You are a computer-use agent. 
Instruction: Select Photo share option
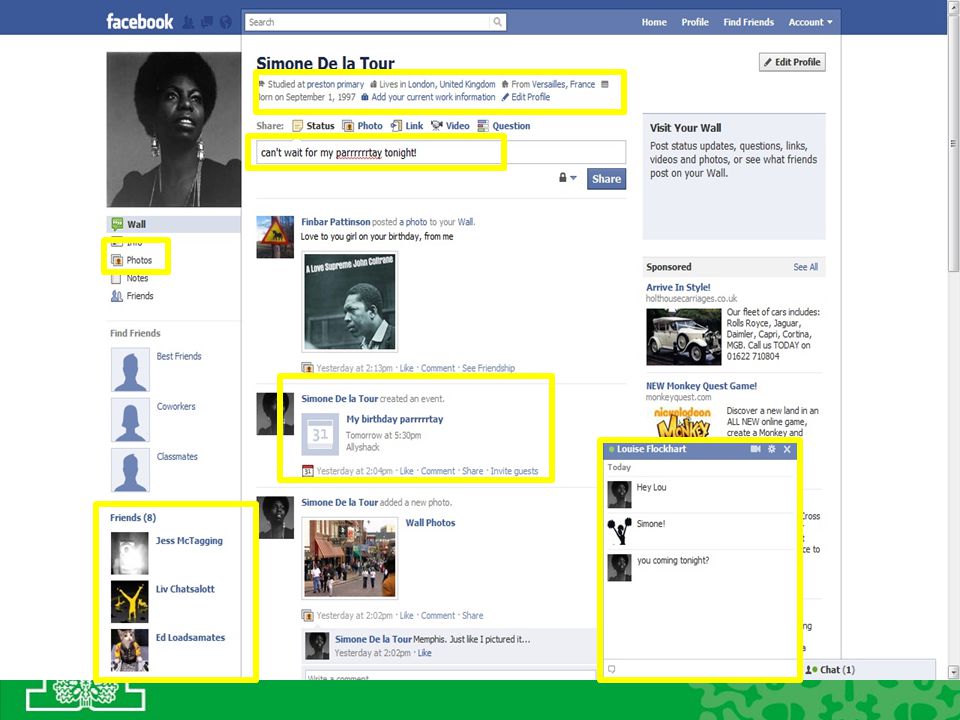coord(362,126)
